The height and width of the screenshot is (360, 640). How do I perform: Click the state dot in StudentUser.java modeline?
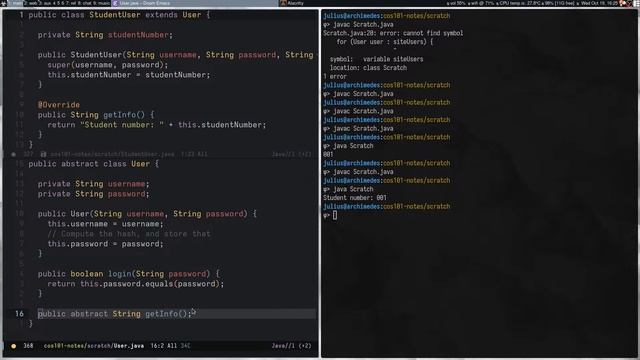13,154
